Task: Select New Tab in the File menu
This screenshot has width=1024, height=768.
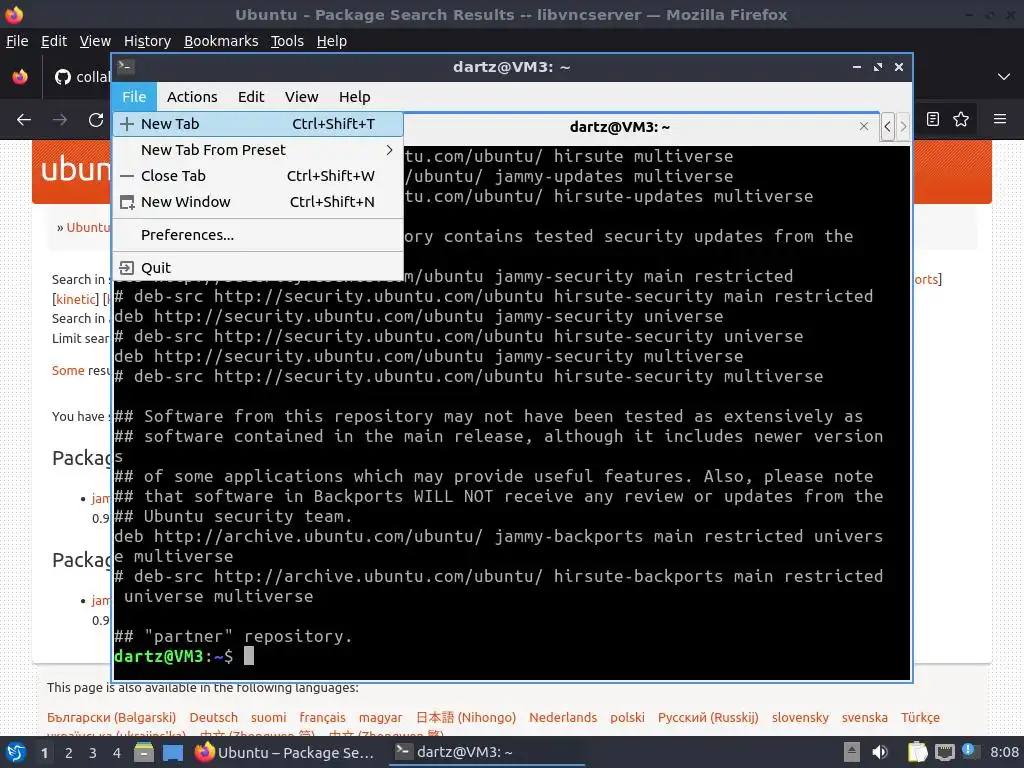Action: coord(258,124)
